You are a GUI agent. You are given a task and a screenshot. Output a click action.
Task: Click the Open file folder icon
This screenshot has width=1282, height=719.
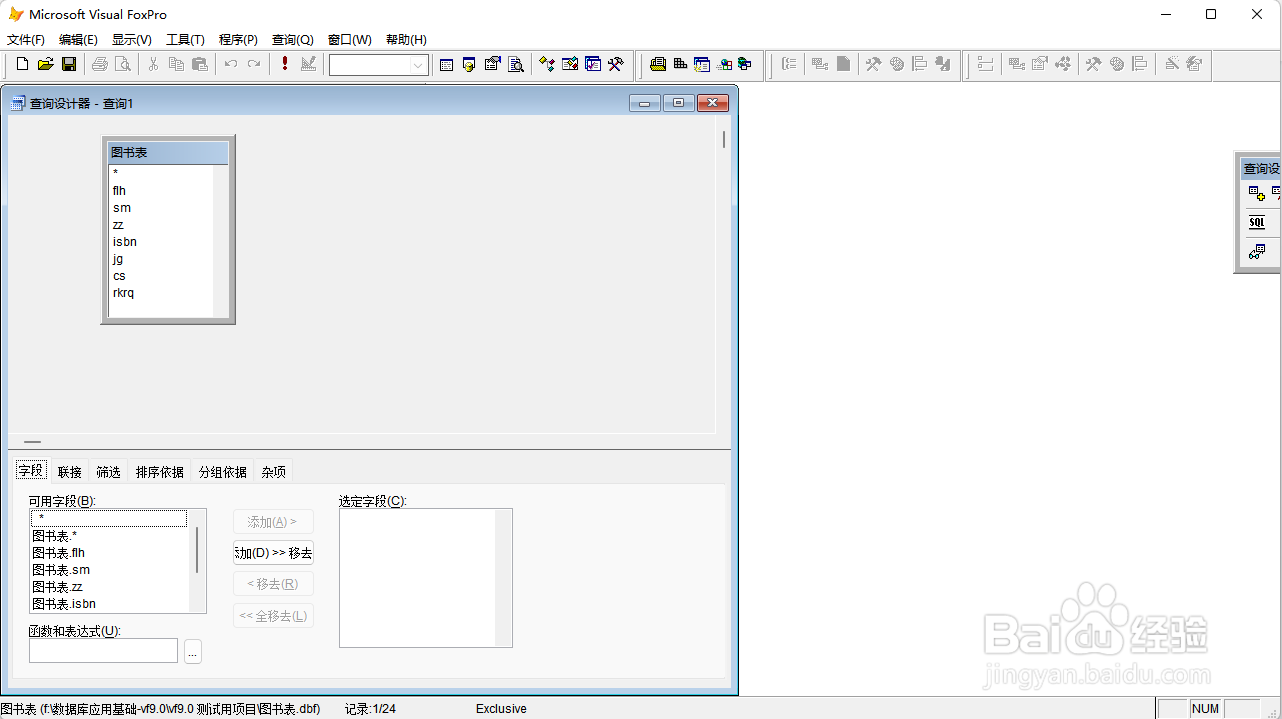pyautogui.click(x=46, y=64)
